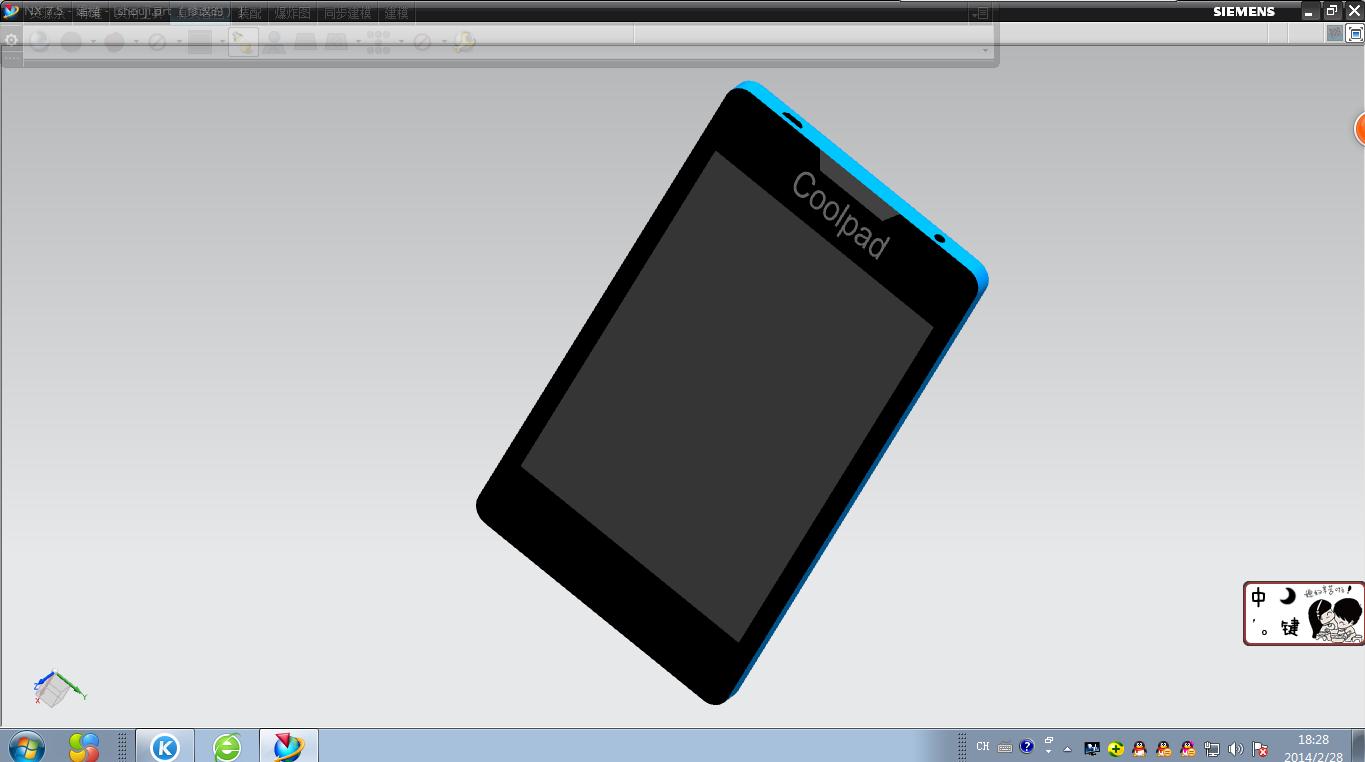Switch to the NX taskbar button
Screen dimensions: 1365x762
(x=289, y=746)
